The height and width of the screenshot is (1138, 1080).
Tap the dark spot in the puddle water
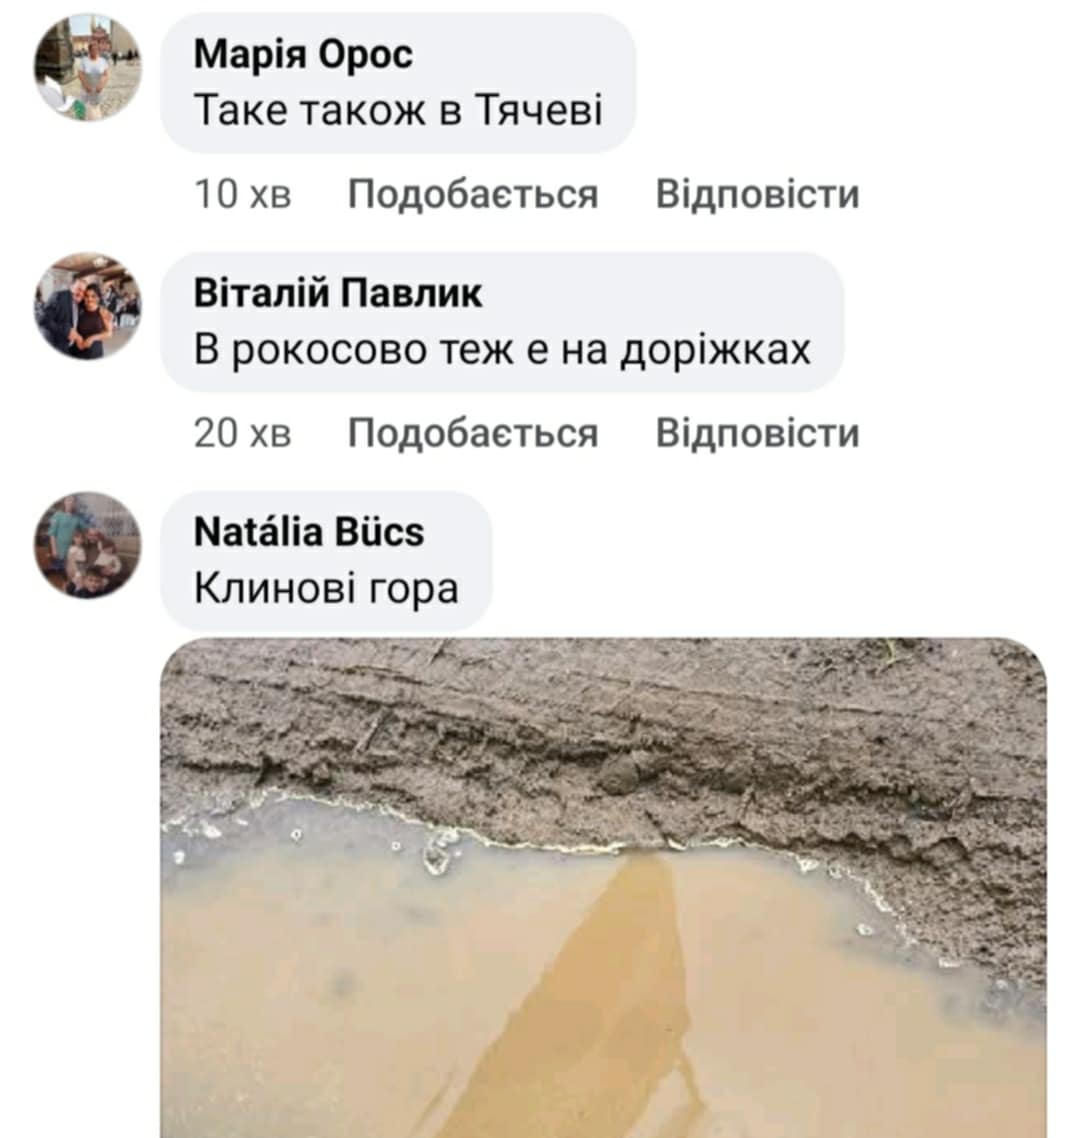tap(340, 984)
